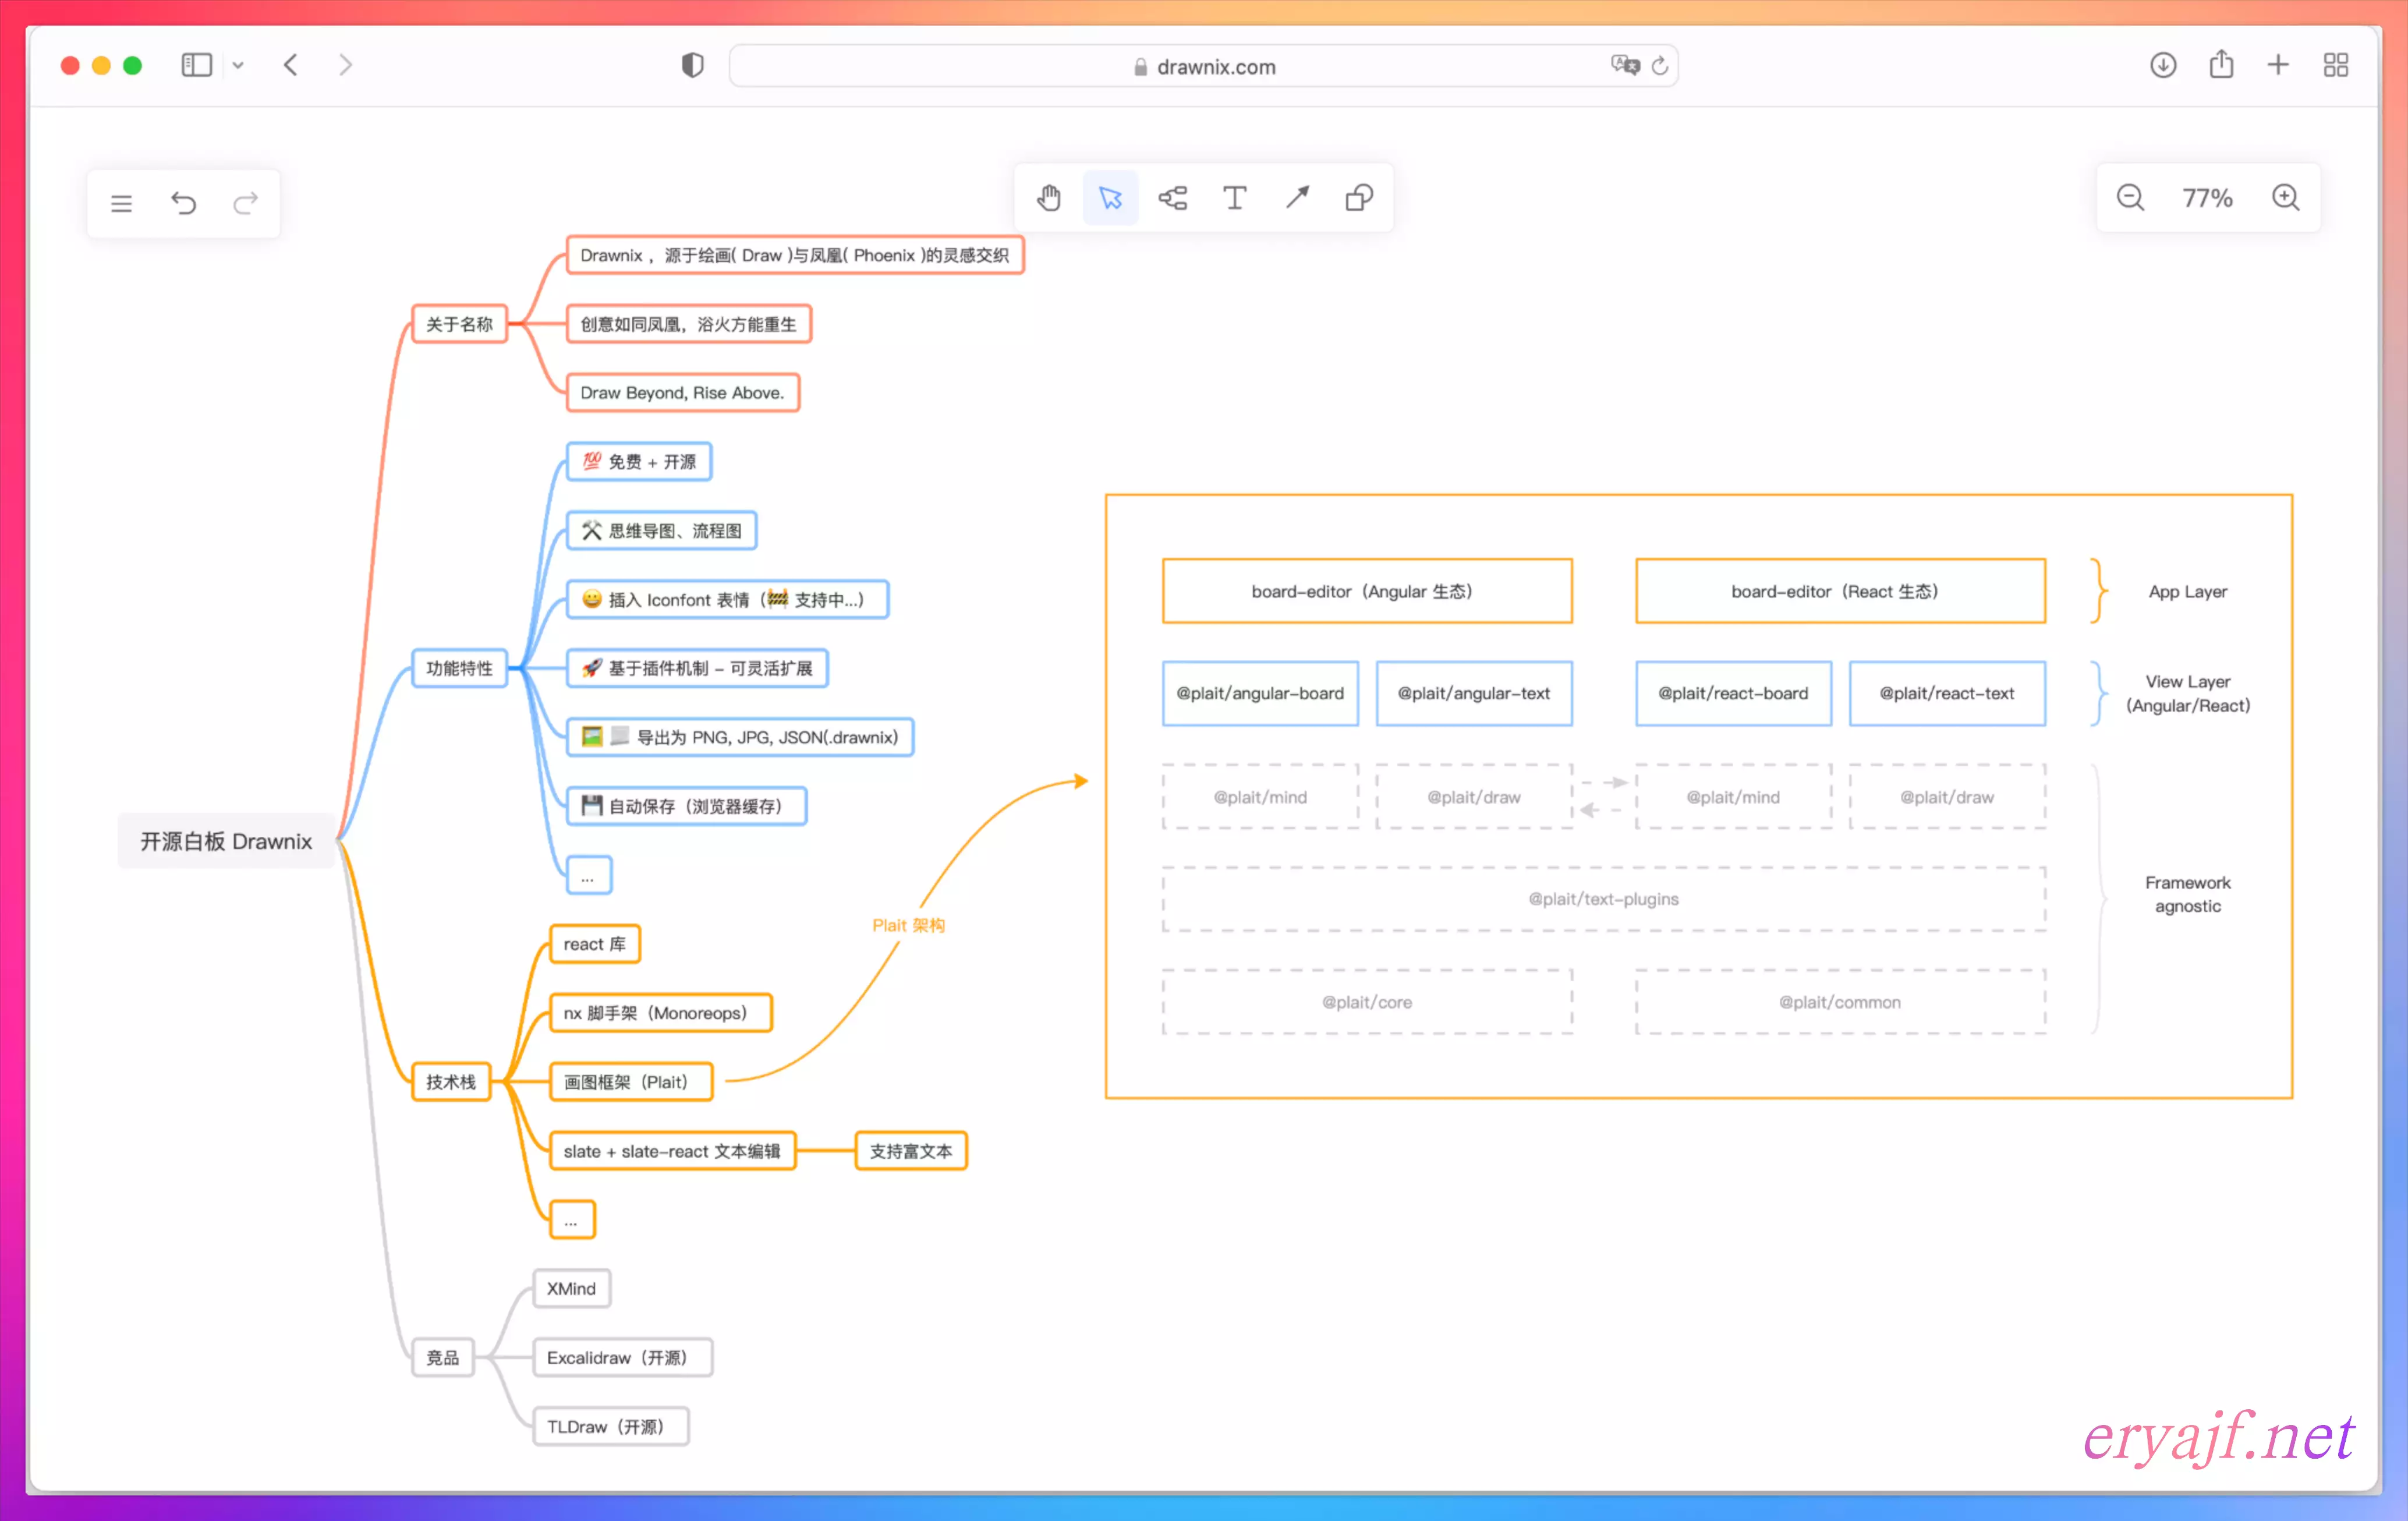Zoom out the canvas
Image resolution: width=2408 pixels, height=1521 pixels.
point(2130,198)
